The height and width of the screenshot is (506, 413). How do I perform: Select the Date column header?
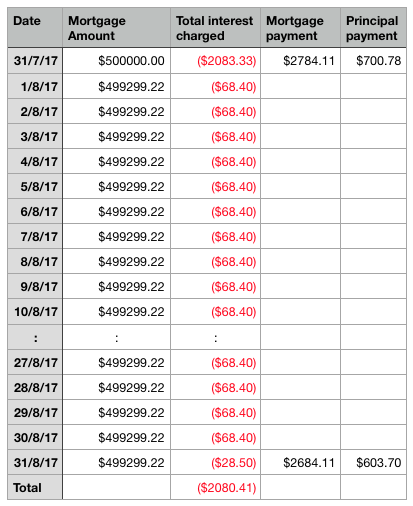coord(35,28)
